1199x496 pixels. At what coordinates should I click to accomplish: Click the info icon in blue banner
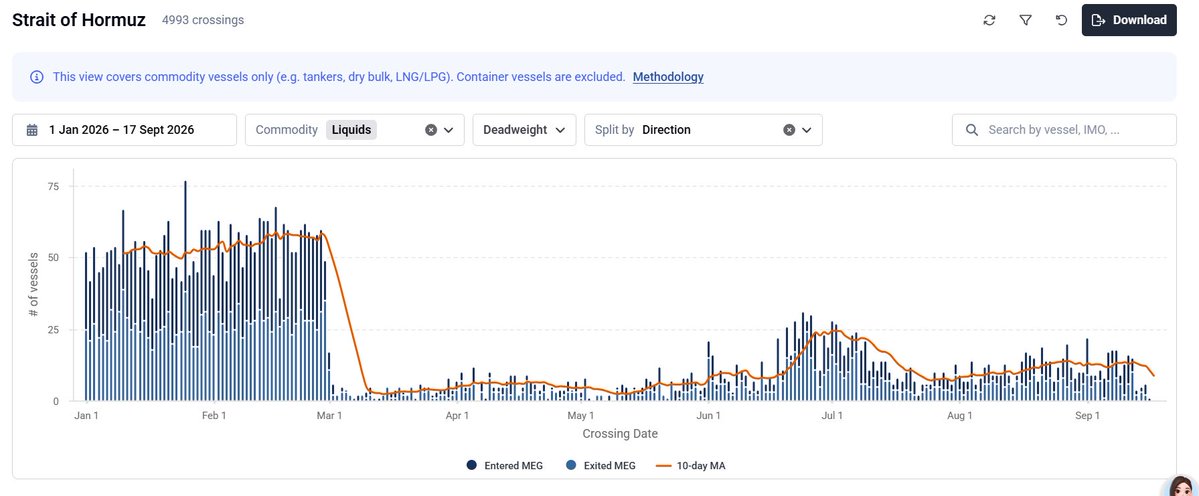[37, 77]
